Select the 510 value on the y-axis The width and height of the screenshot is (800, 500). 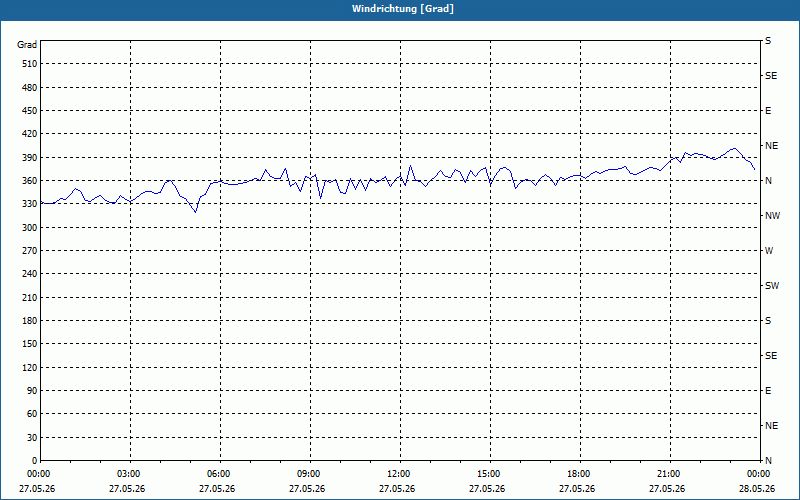(30, 64)
